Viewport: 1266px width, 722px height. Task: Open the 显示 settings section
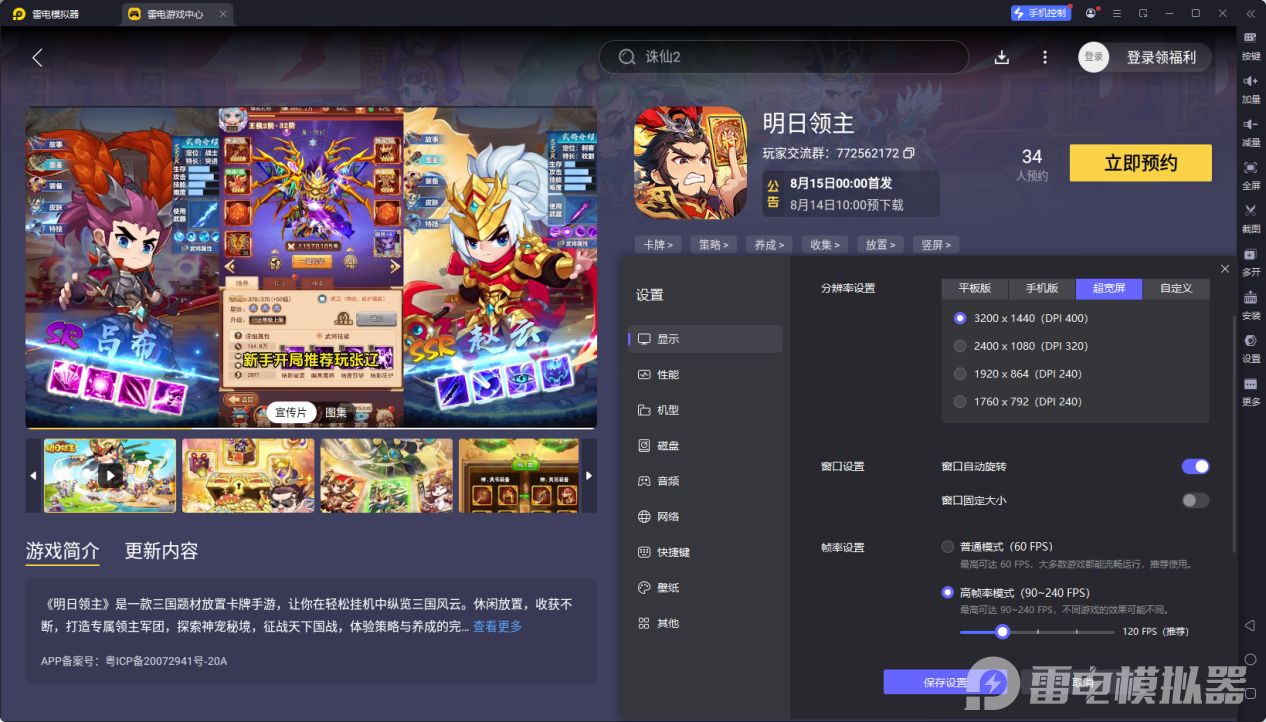705,339
